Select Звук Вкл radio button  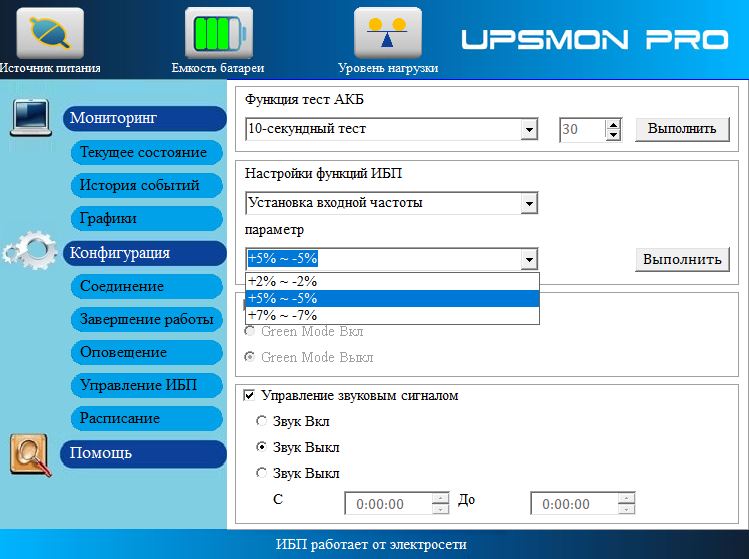pos(261,421)
